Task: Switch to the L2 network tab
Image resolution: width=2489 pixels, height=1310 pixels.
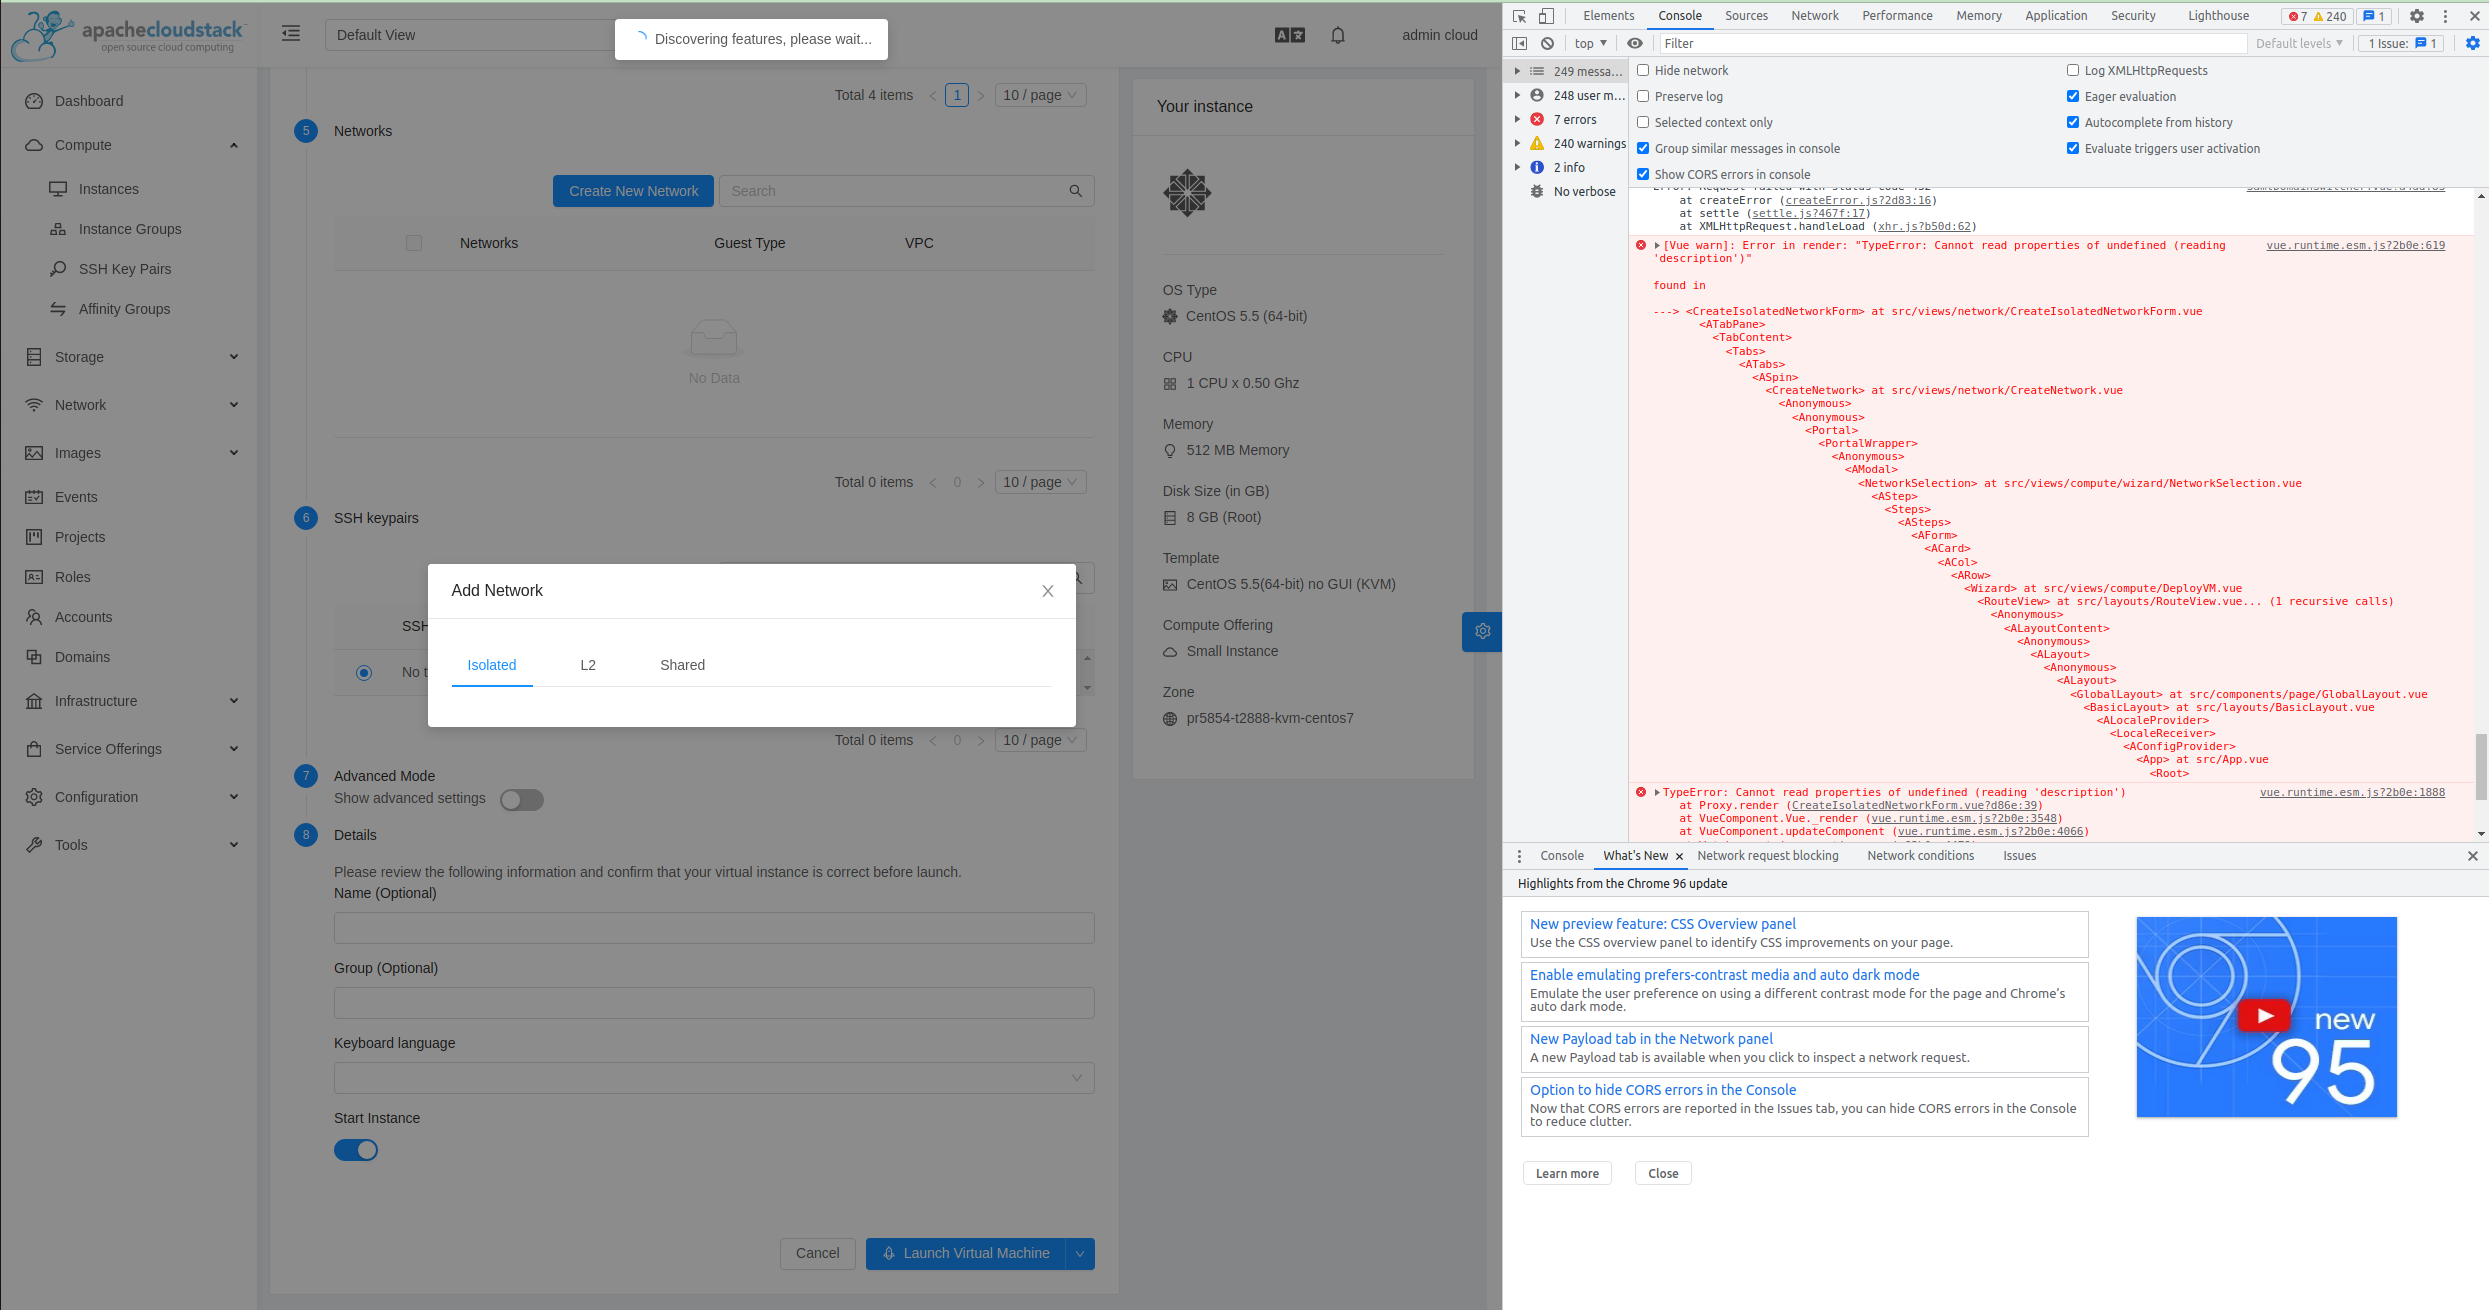Action: (x=588, y=665)
